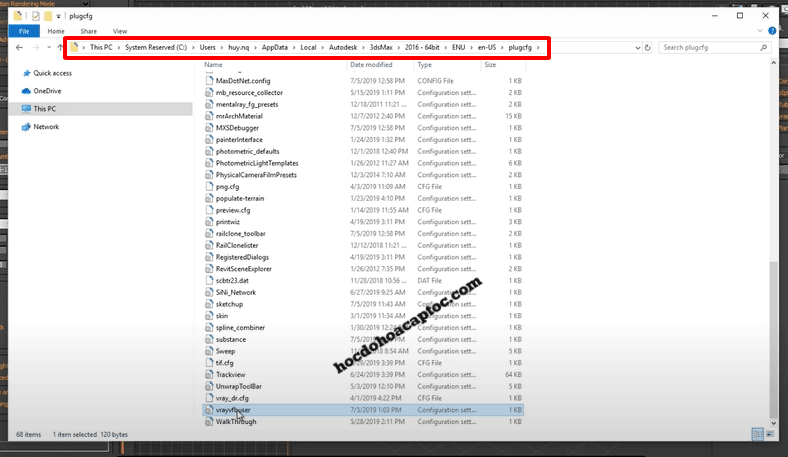Open the Share ribbon tab
The image size is (788, 457).
[88, 31]
